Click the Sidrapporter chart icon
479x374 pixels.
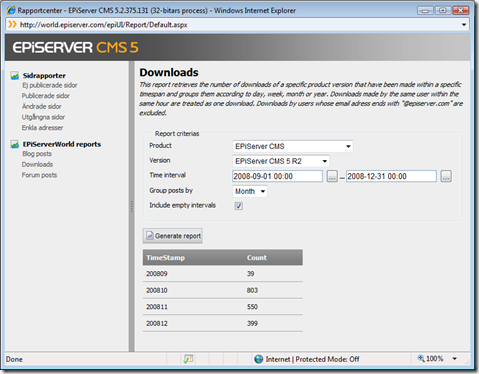(14, 76)
